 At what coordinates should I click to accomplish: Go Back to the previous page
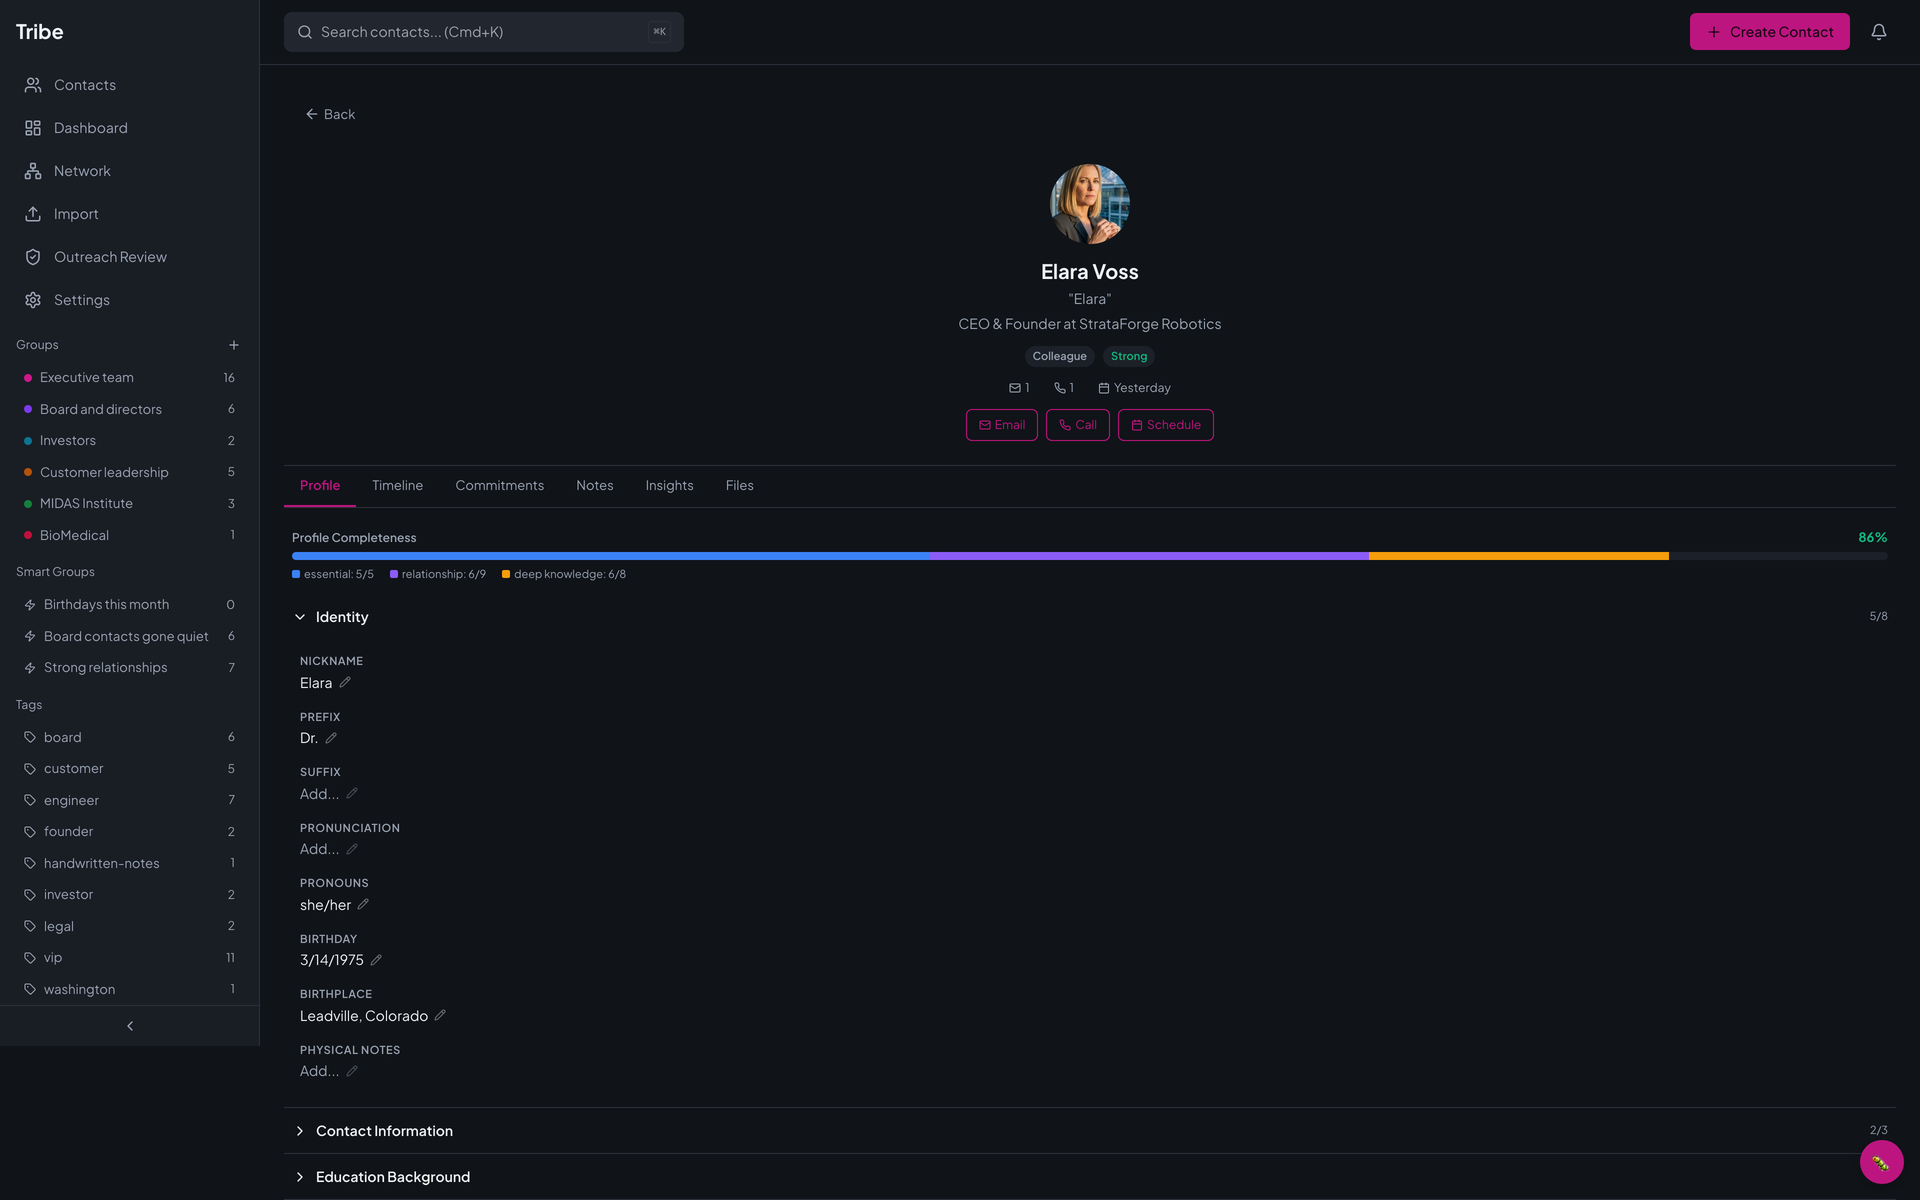coord(330,115)
